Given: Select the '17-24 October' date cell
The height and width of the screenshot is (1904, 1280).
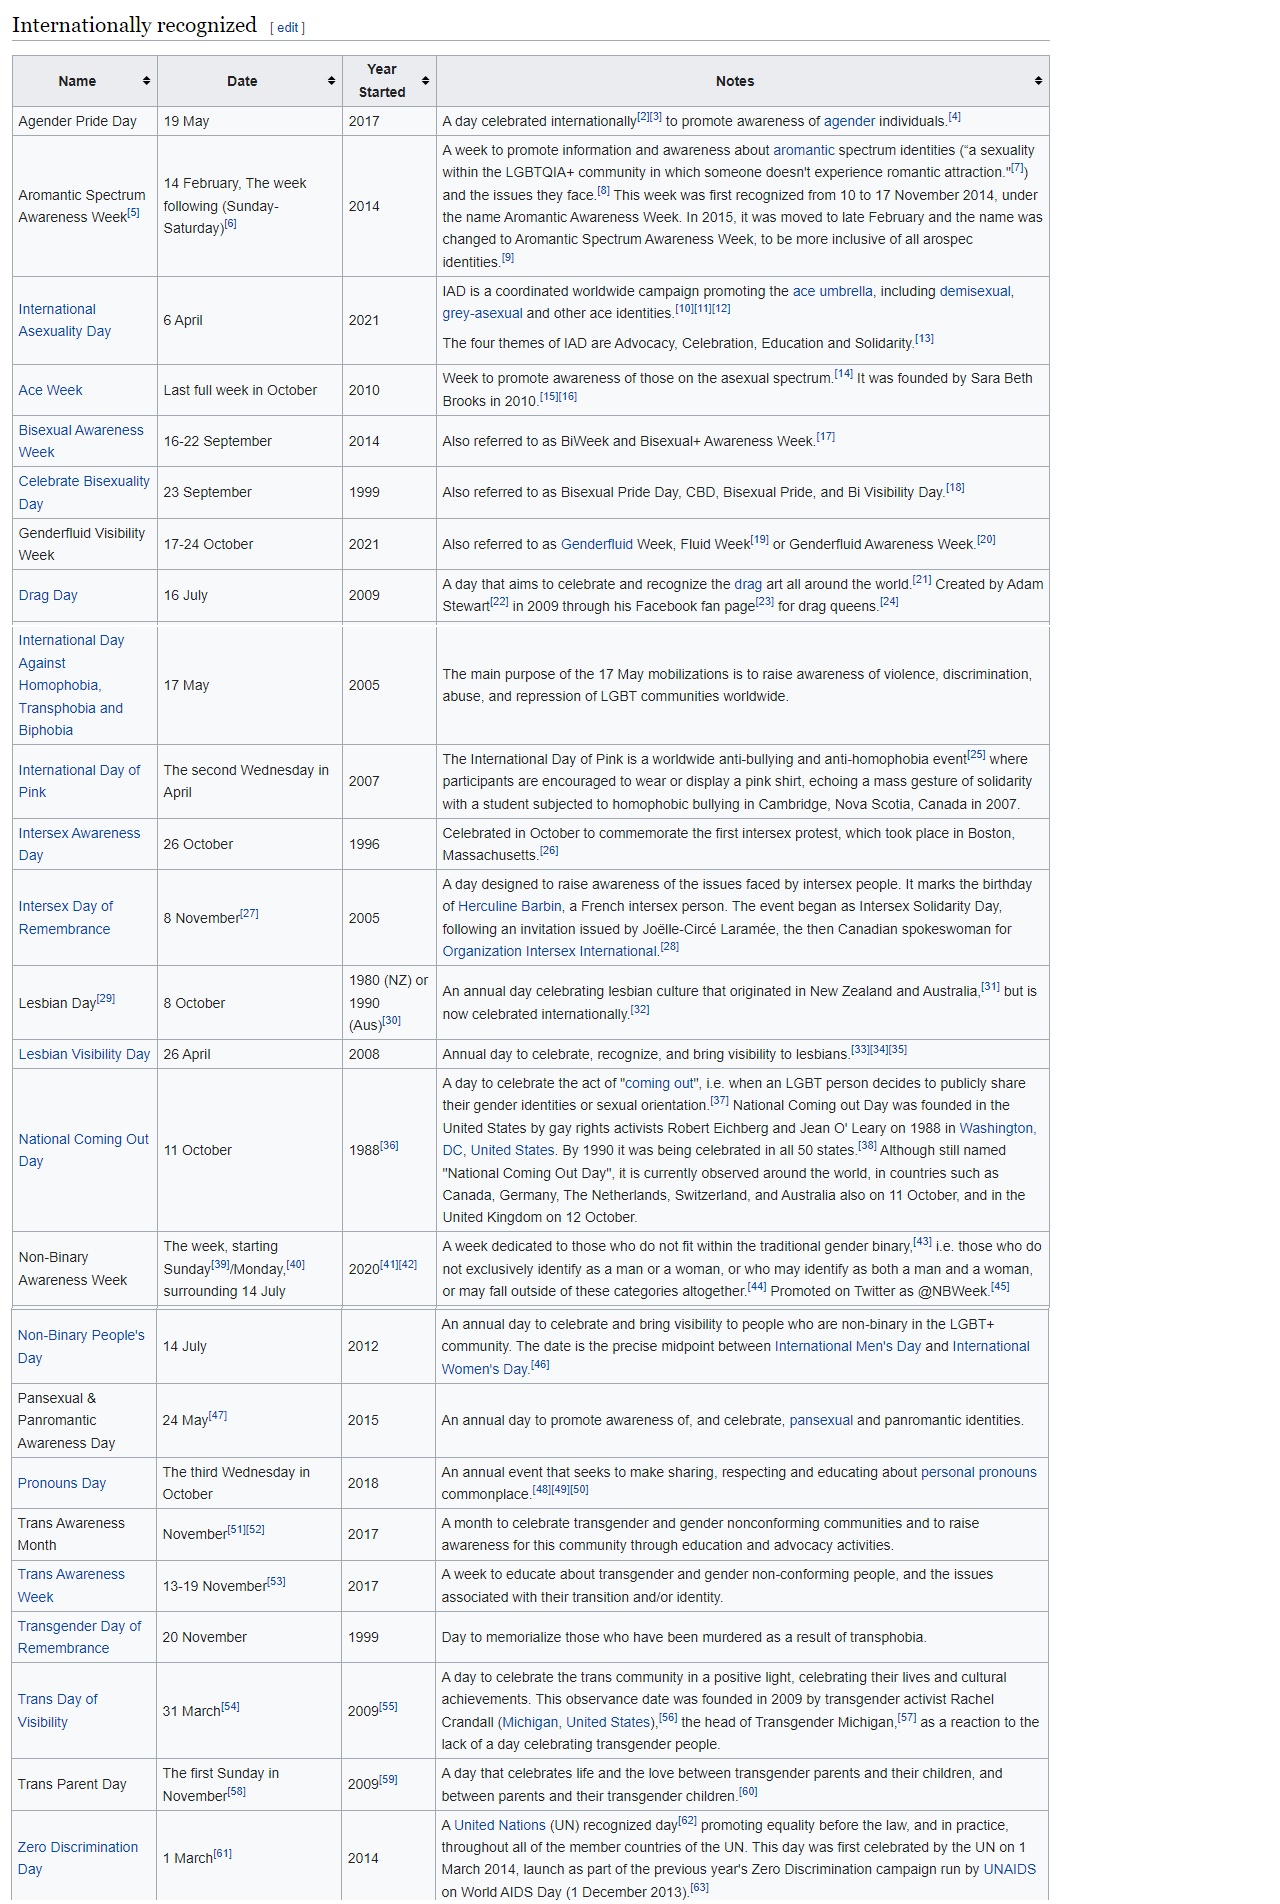Looking at the screenshot, I should click(250, 544).
